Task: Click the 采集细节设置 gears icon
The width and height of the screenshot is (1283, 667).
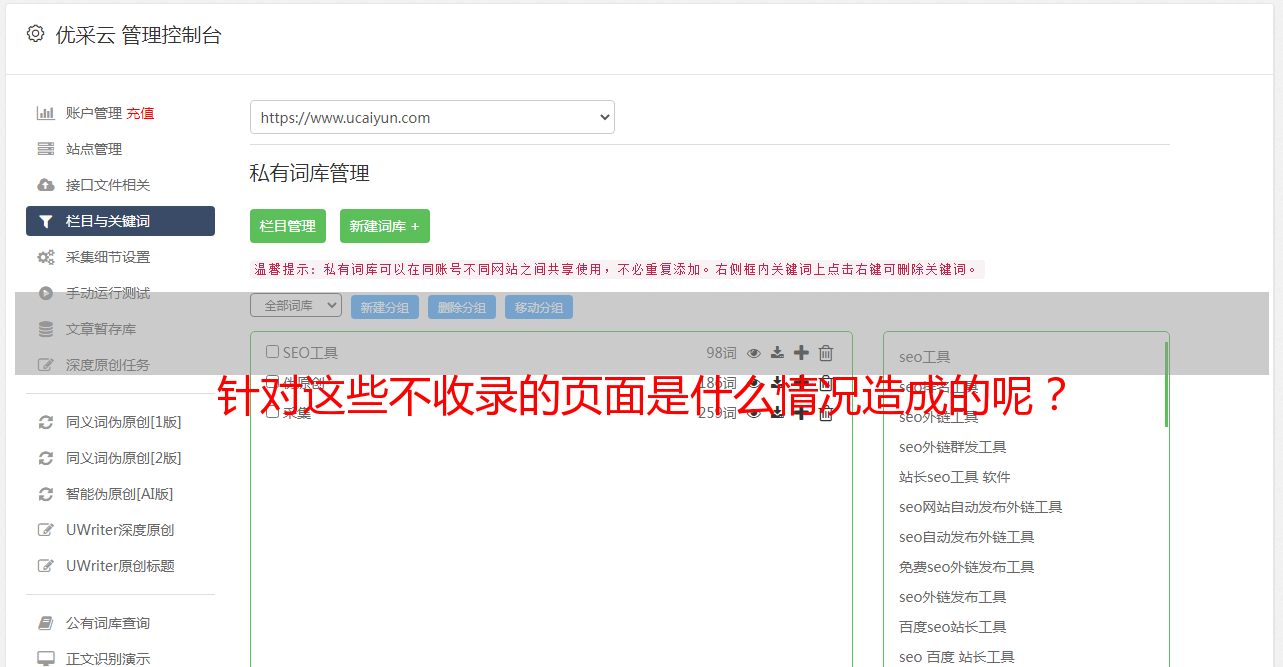Action: click(46, 257)
